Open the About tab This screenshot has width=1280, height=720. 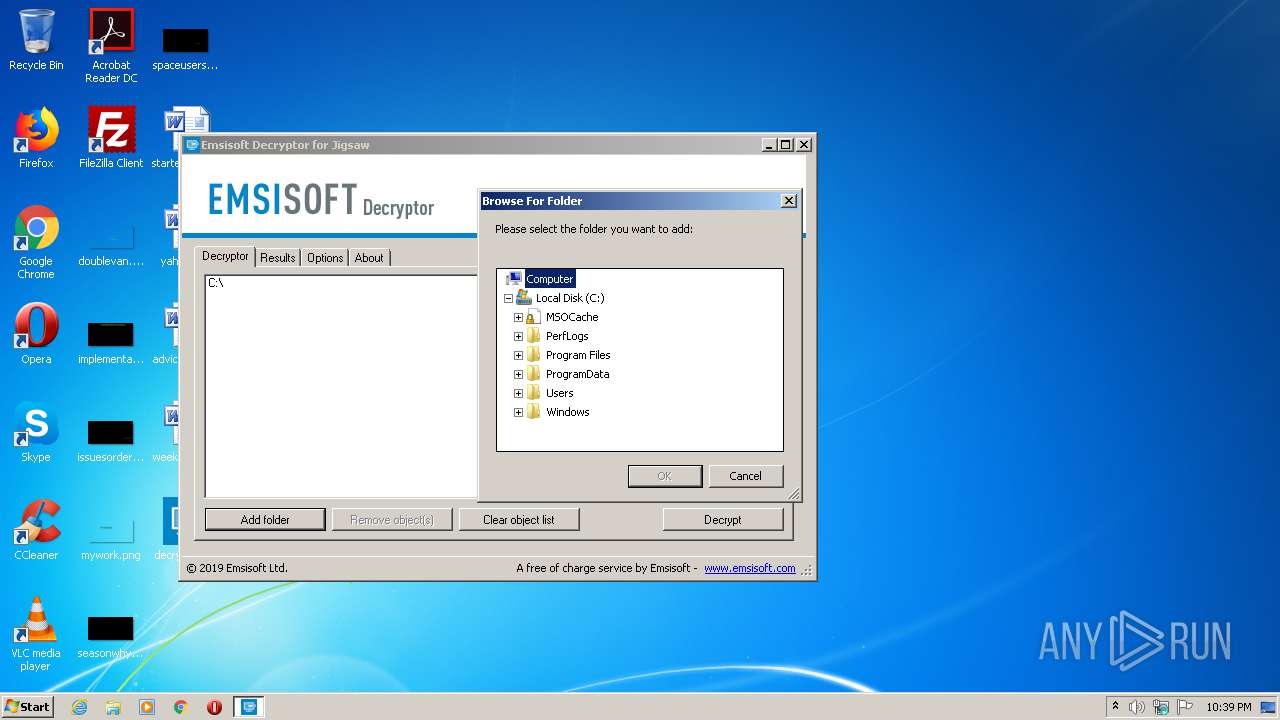[369, 257]
